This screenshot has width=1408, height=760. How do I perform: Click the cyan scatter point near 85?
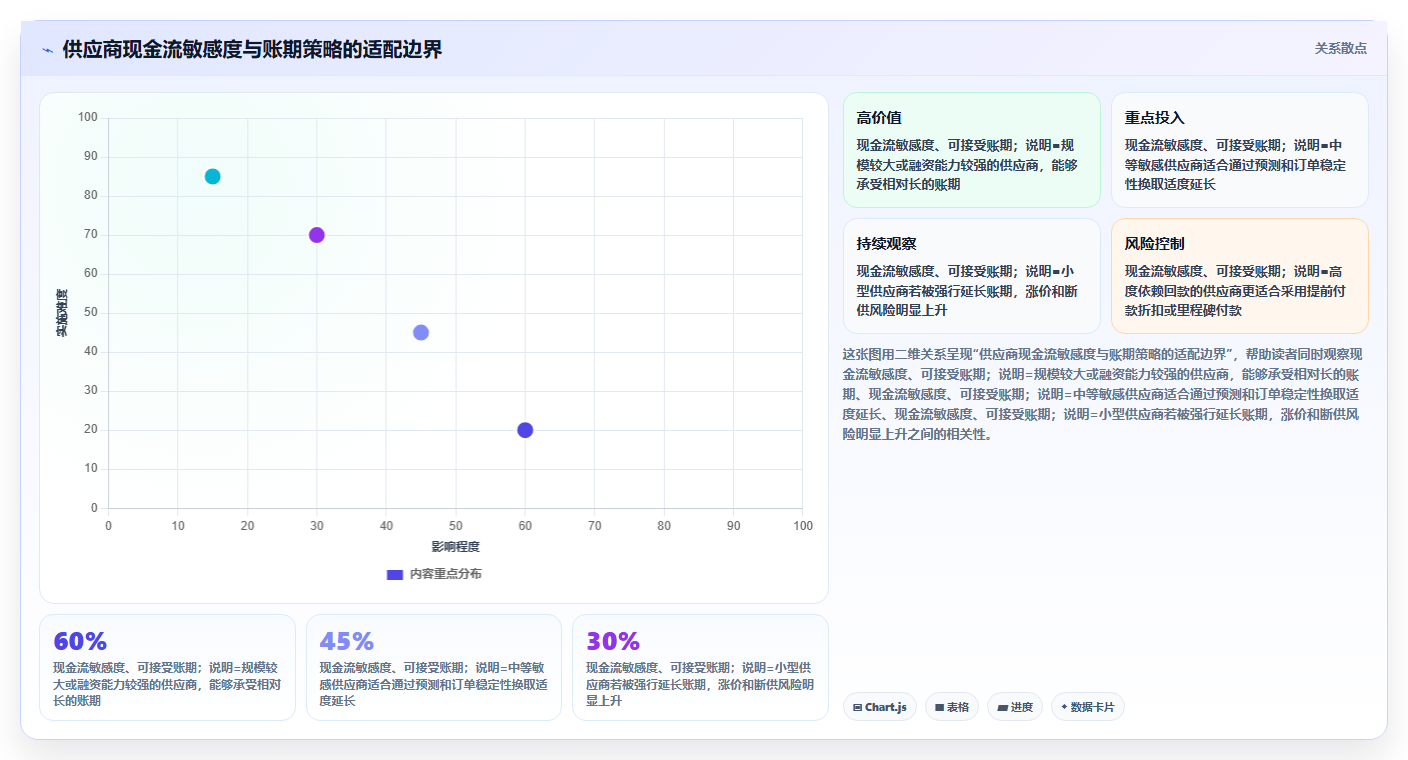212,177
